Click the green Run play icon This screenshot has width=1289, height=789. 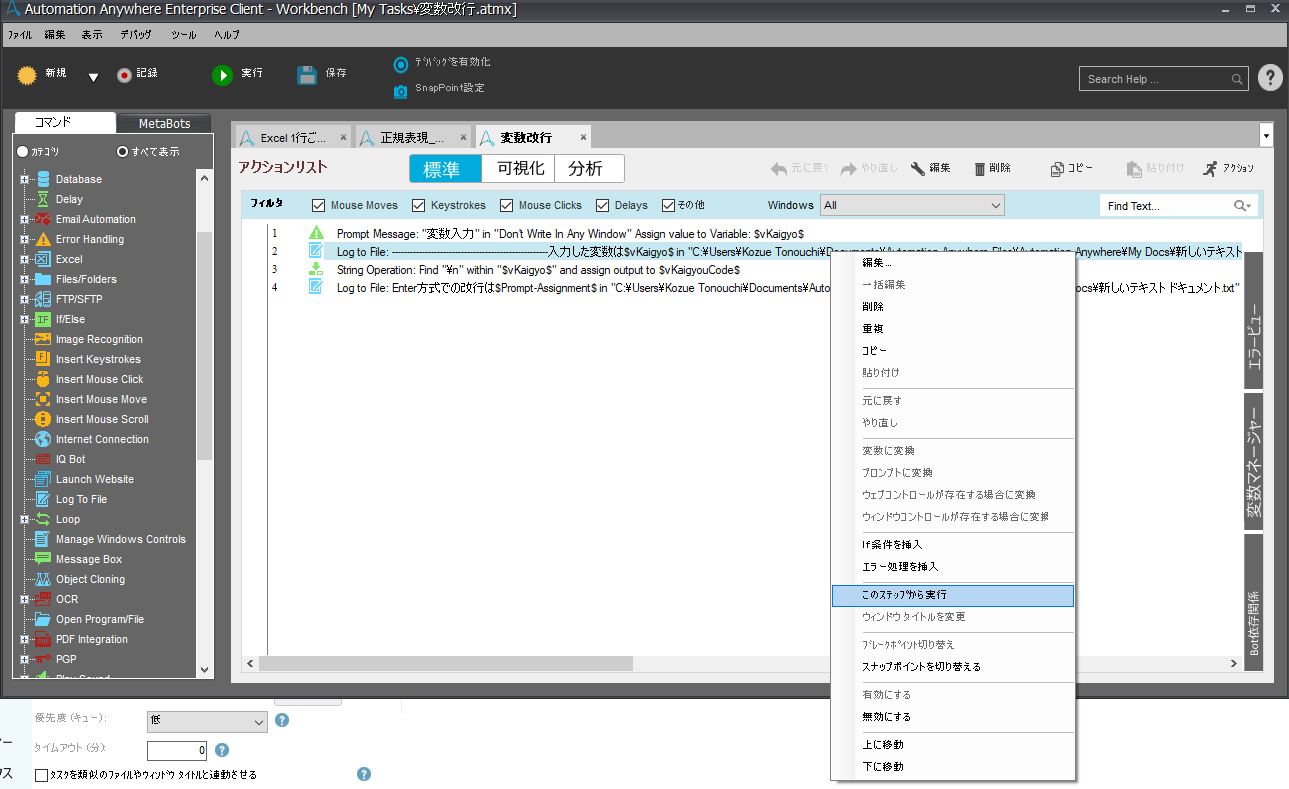[x=221, y=75]
